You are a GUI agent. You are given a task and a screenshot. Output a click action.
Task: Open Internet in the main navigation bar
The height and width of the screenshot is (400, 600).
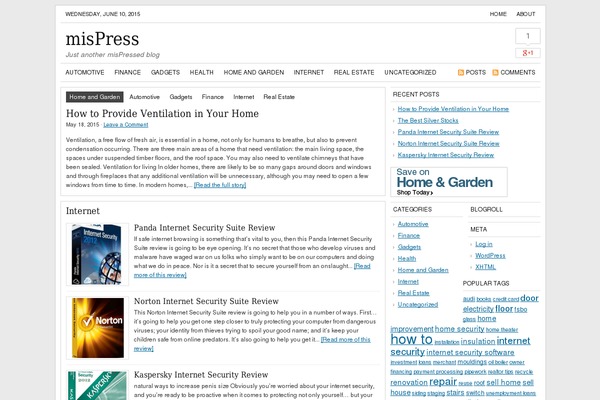tap(309, 72)
